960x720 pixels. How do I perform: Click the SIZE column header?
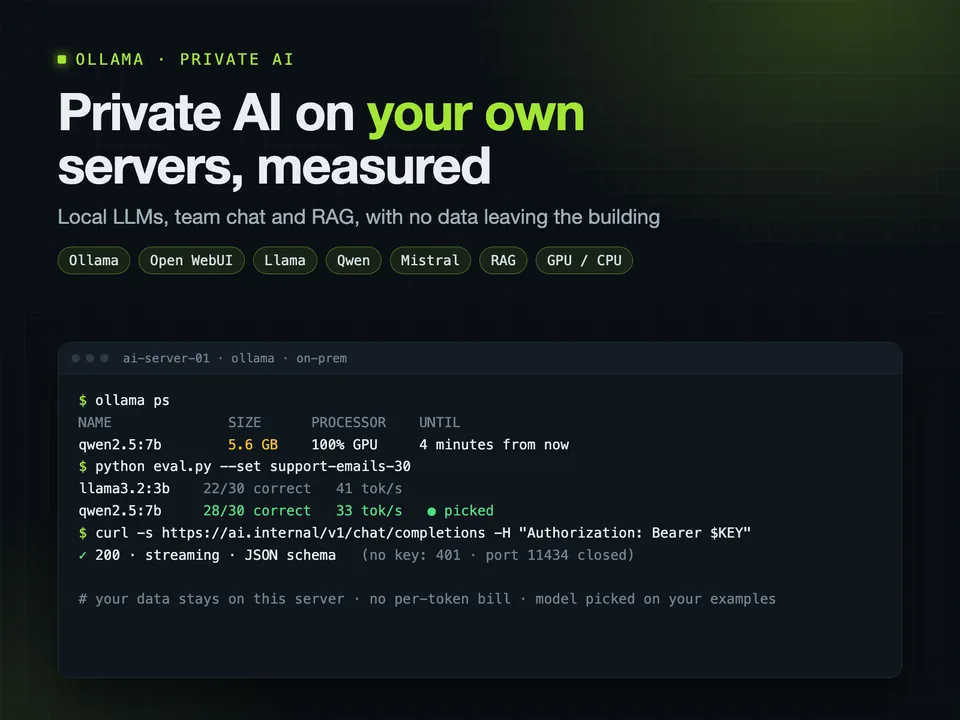click(x=244, y=422)
